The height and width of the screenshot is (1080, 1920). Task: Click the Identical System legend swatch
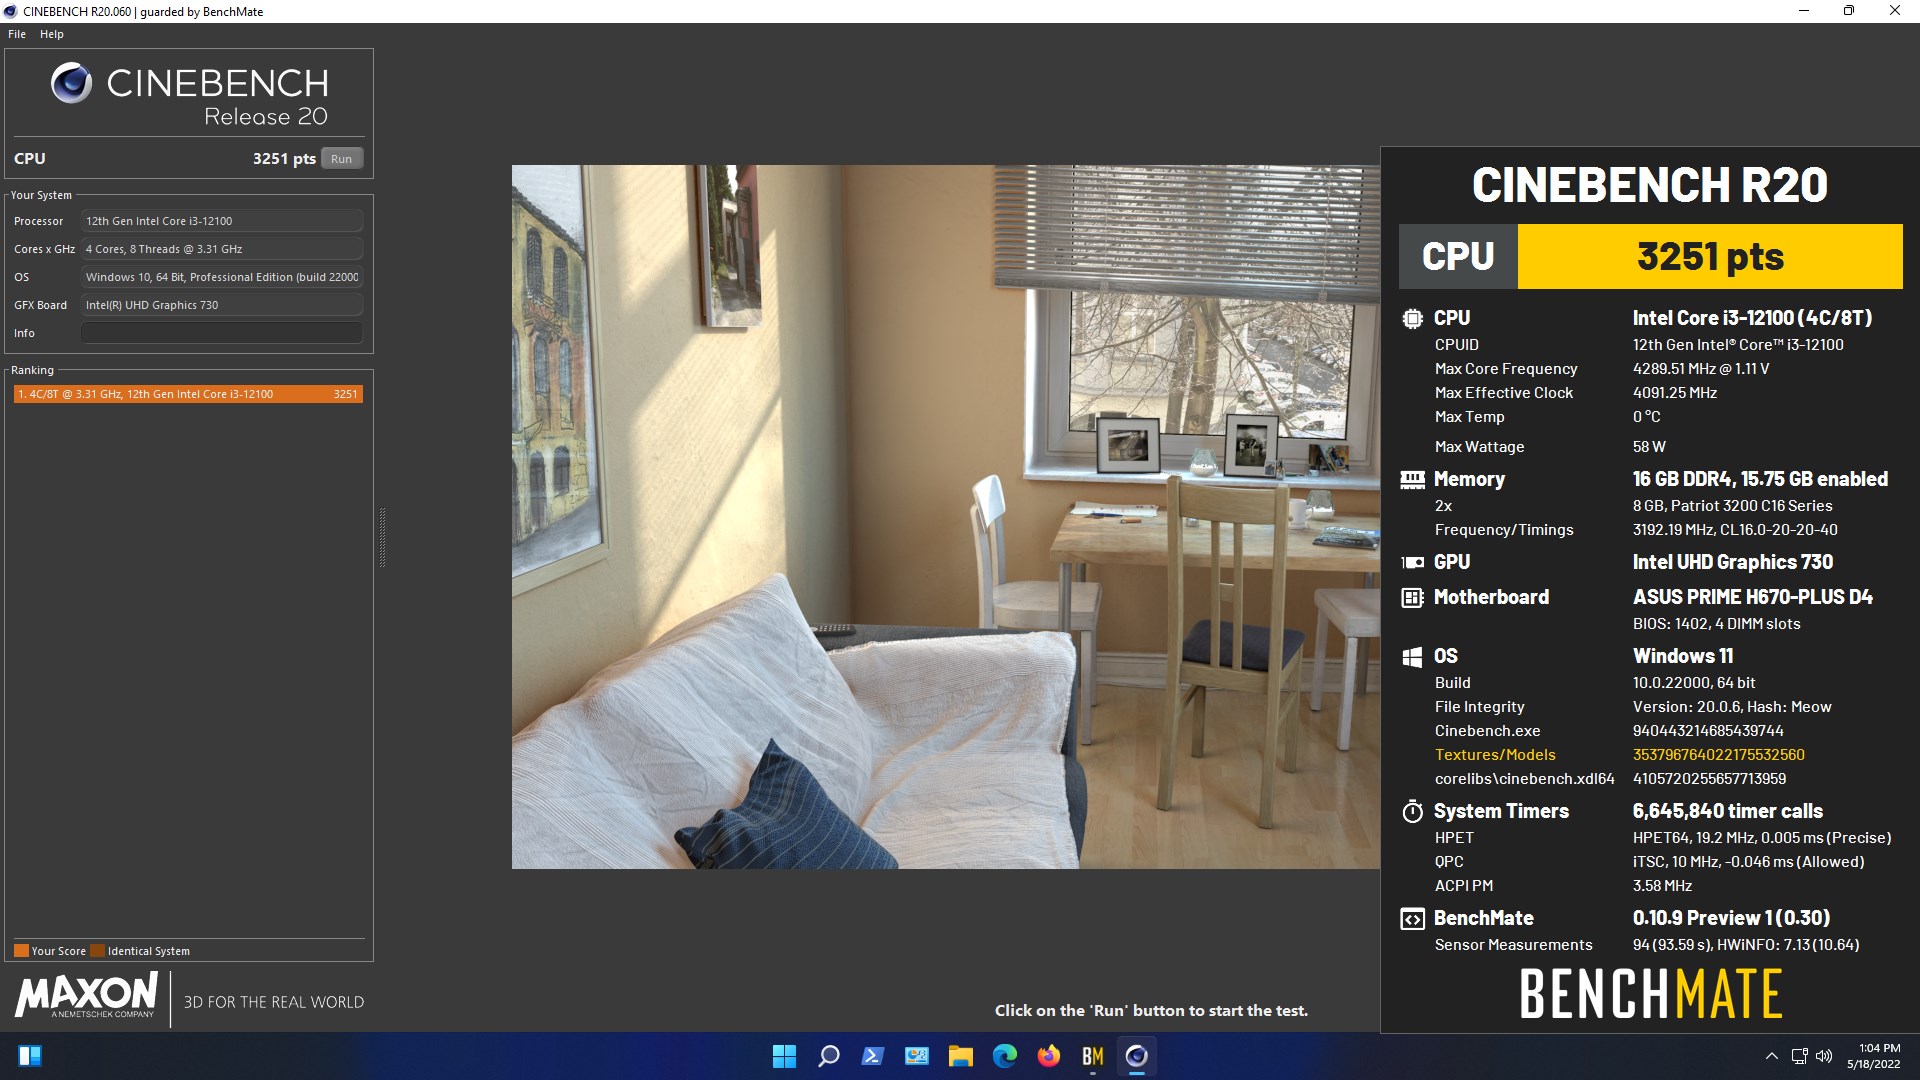coord(97,951)
